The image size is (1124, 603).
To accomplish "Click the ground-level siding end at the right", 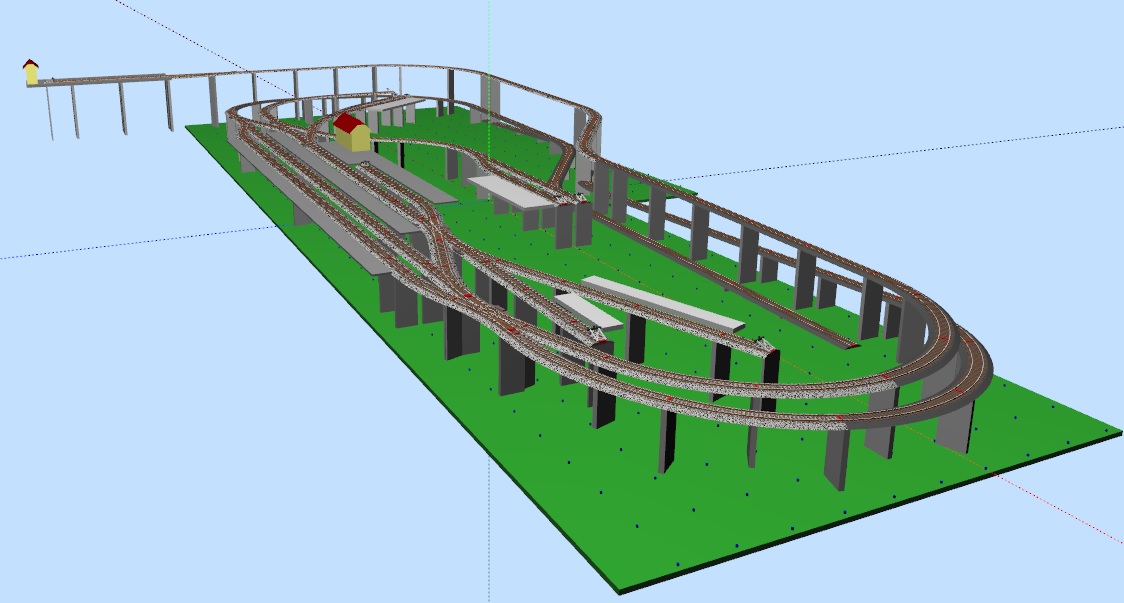I will pyautogui.click(x=848, y=343).
